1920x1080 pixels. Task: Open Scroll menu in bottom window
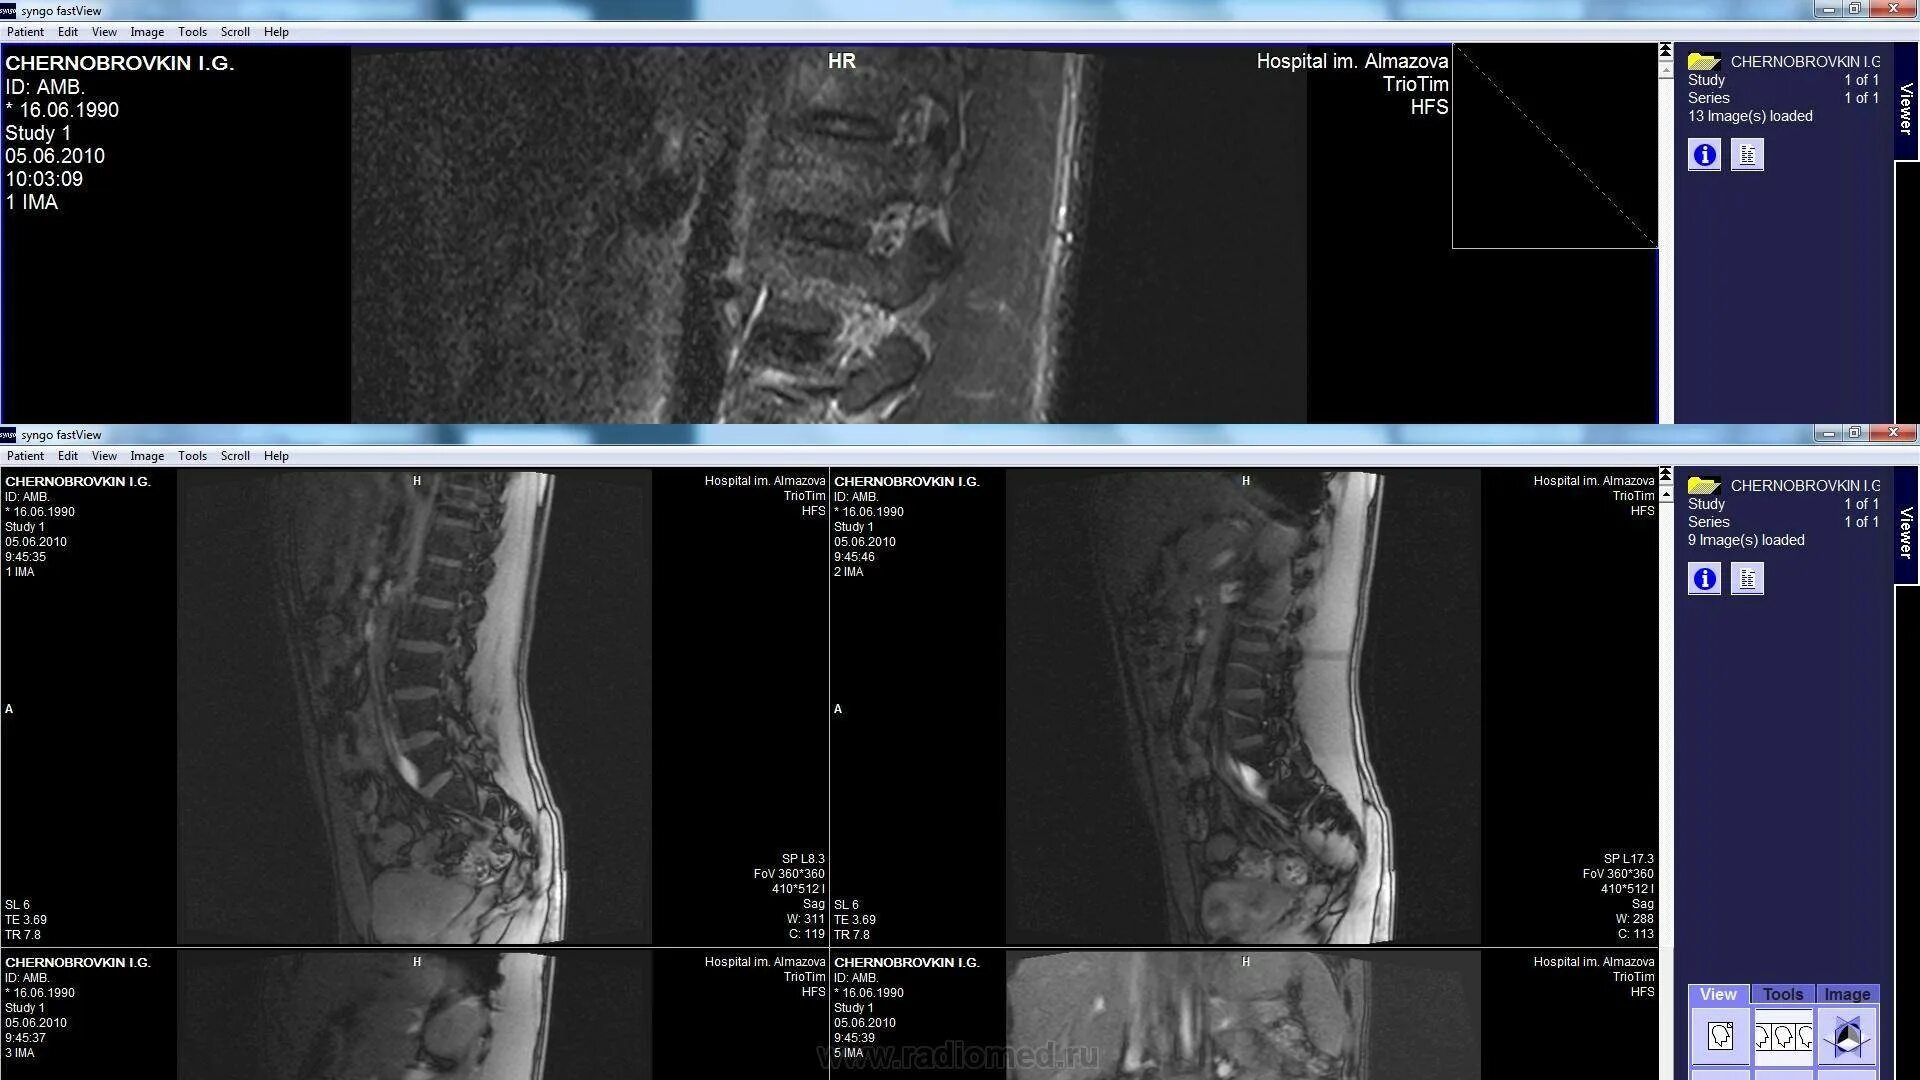(235, 456)
